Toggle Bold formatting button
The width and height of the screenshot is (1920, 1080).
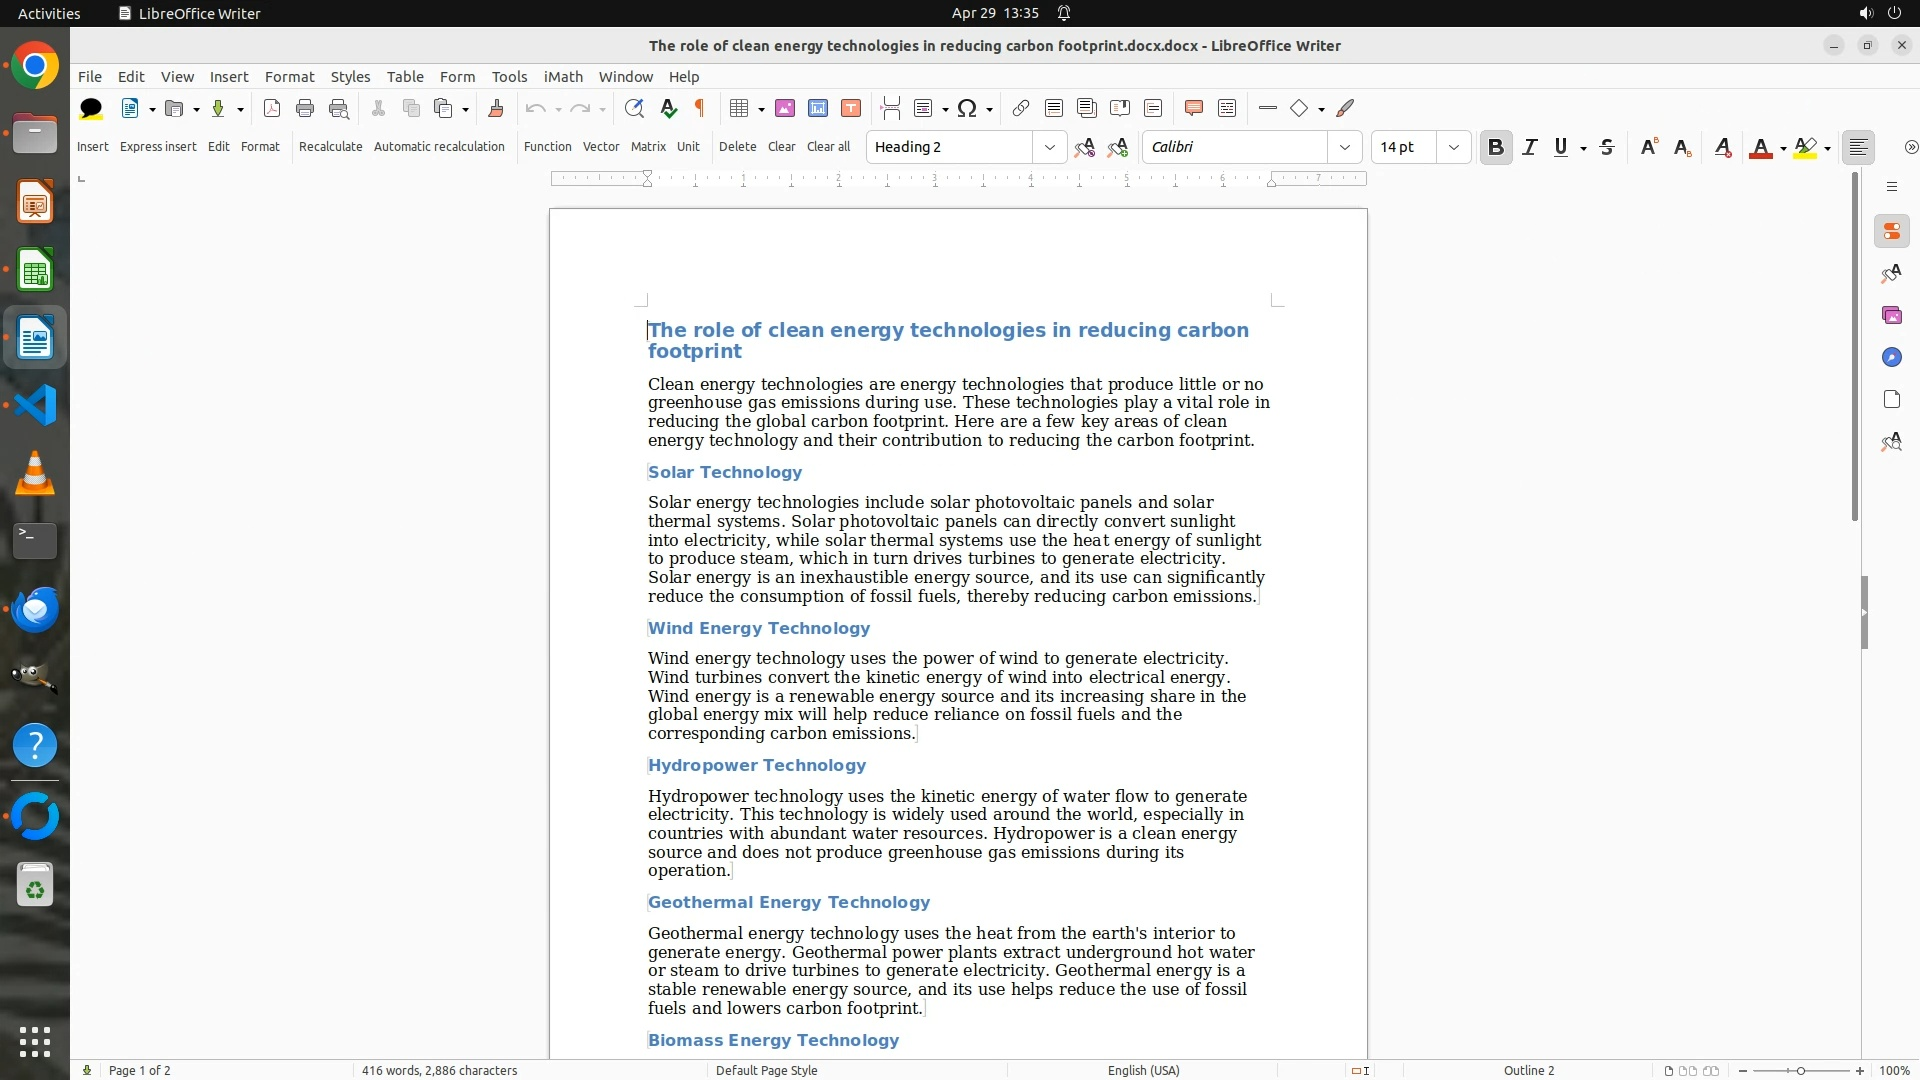tap(1495, 147)
